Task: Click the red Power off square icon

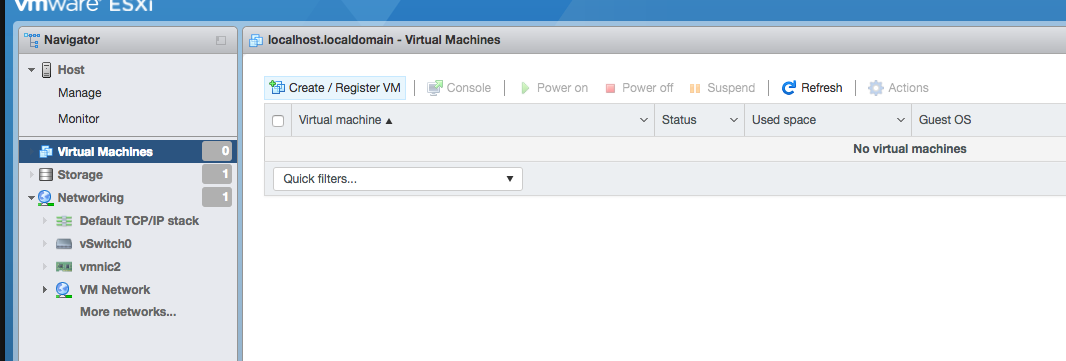Action: [x=610, y=88]
